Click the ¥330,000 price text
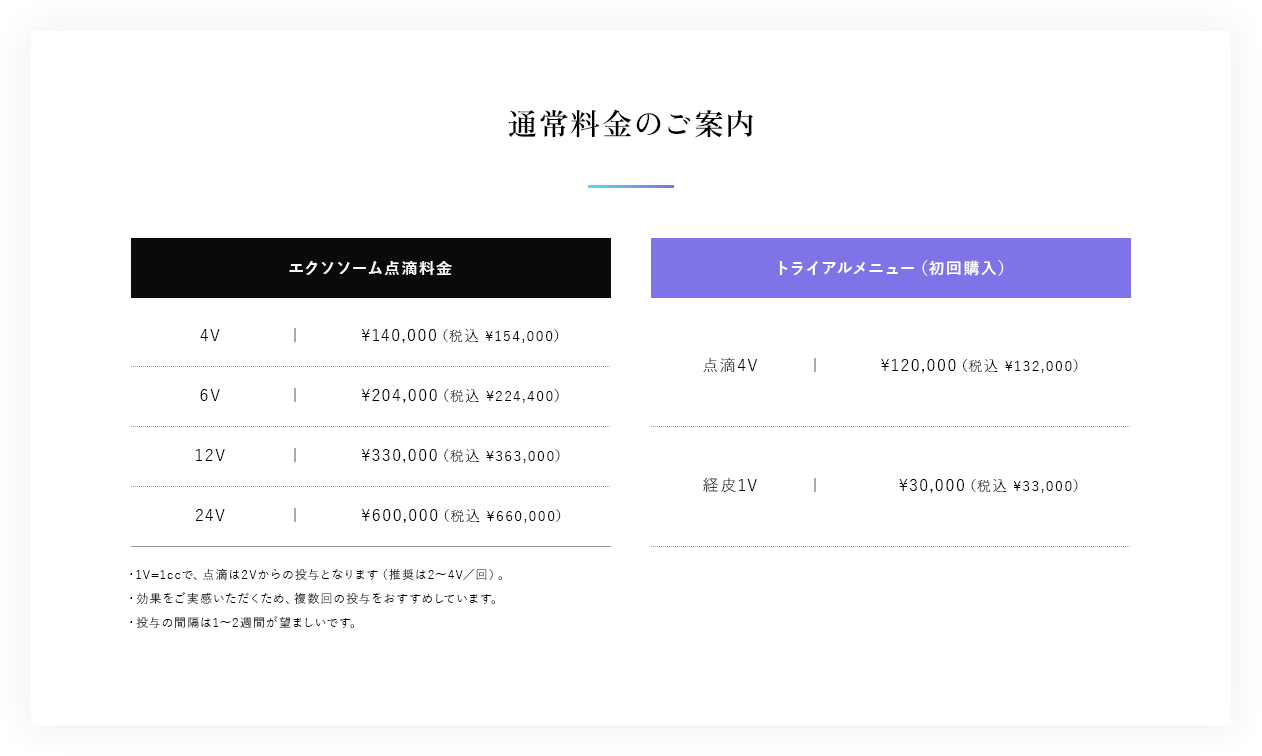Screen dimensions: 1262x756 [x=400, y=456]
